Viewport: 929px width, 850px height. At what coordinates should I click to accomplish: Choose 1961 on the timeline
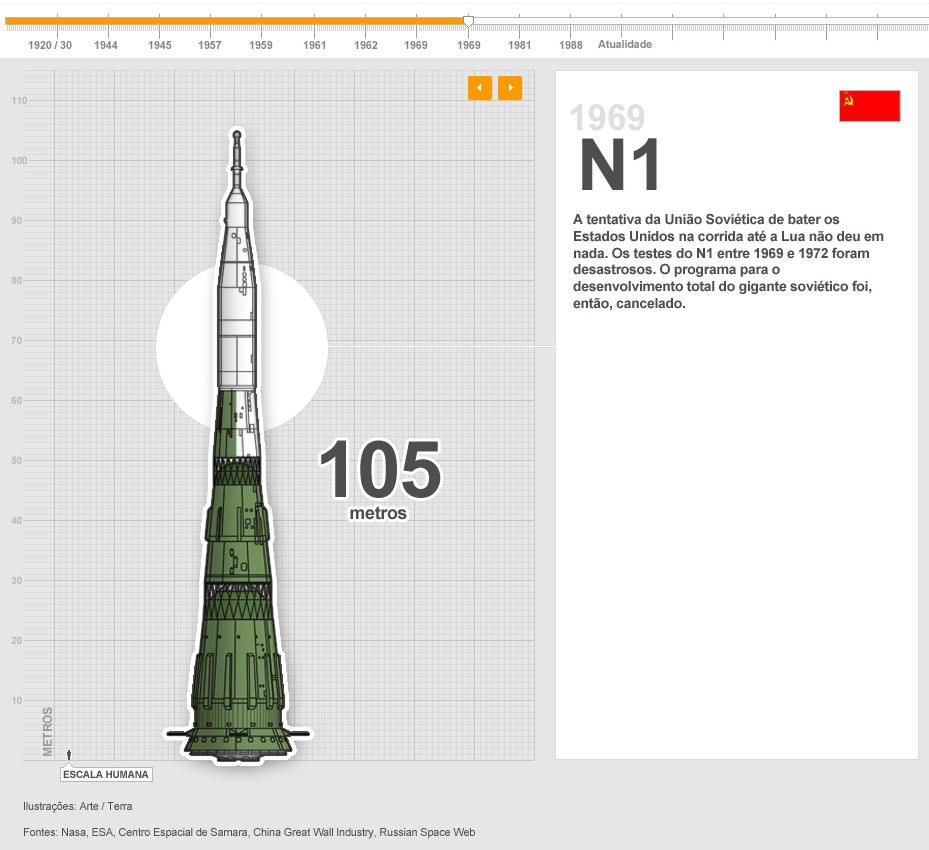tap(315, 45)
